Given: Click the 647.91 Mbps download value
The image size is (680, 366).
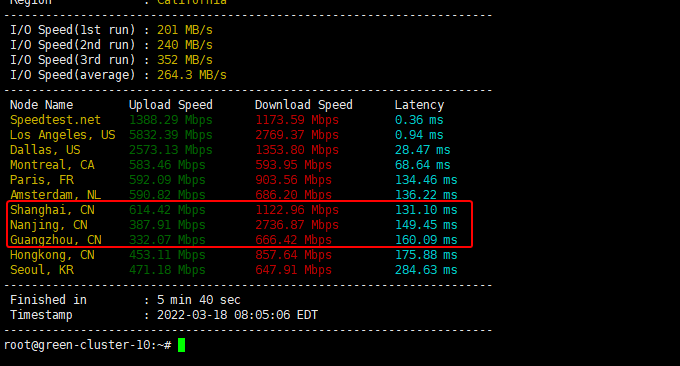Looking at the screenshot, I should click(x=294, y=270).
